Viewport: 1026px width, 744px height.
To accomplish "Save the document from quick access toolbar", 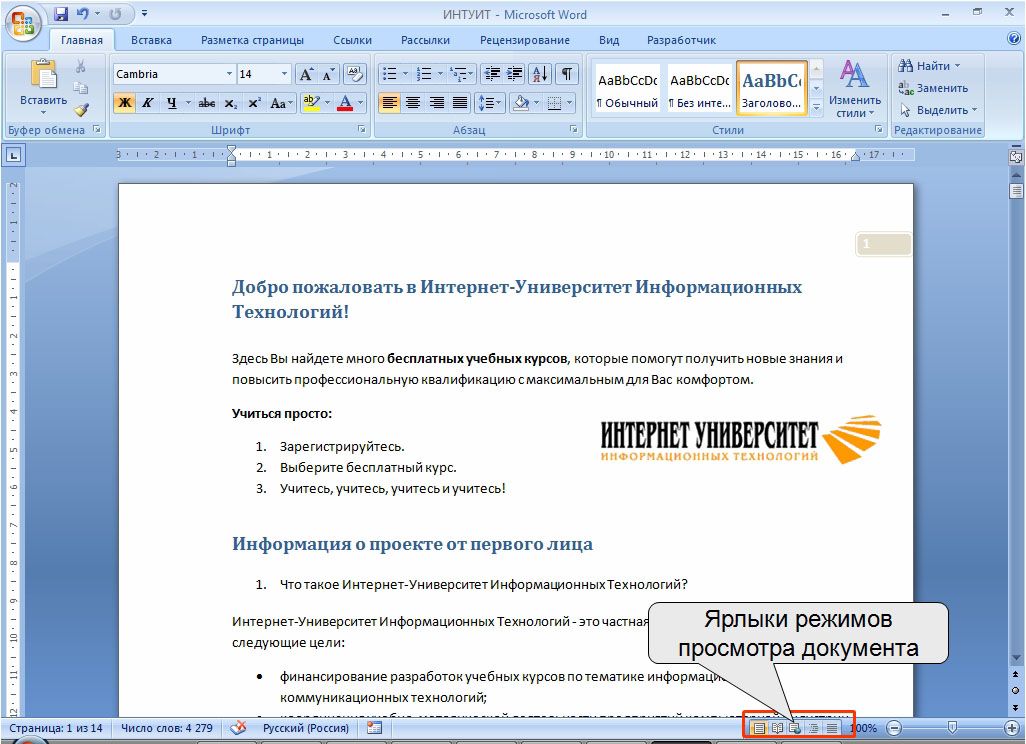I will (x=61, y=14).
